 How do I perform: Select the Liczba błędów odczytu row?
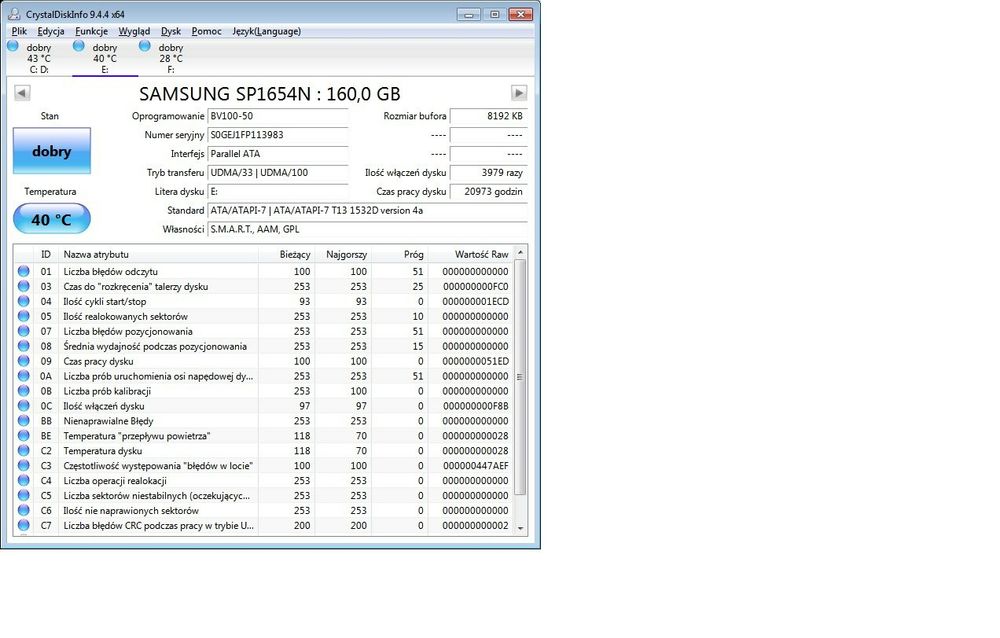coord(263,271)
